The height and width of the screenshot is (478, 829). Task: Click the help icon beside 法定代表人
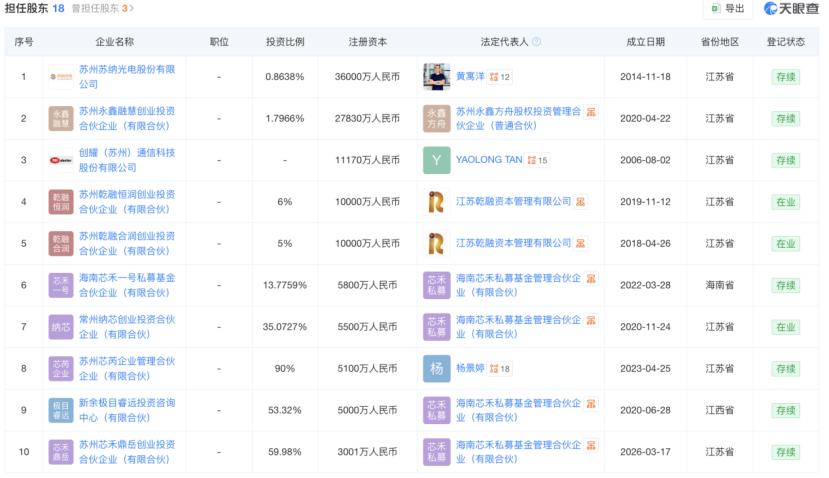pos(536,42)
